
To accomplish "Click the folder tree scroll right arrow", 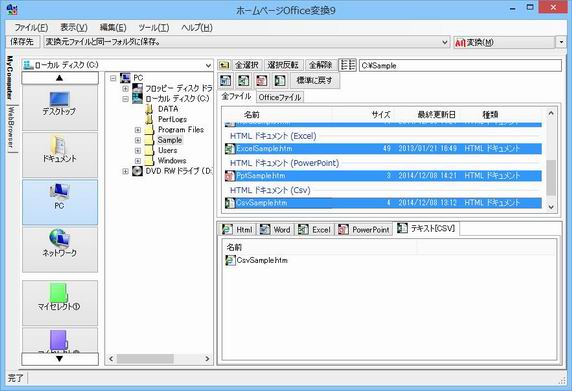I will [207, 359].
